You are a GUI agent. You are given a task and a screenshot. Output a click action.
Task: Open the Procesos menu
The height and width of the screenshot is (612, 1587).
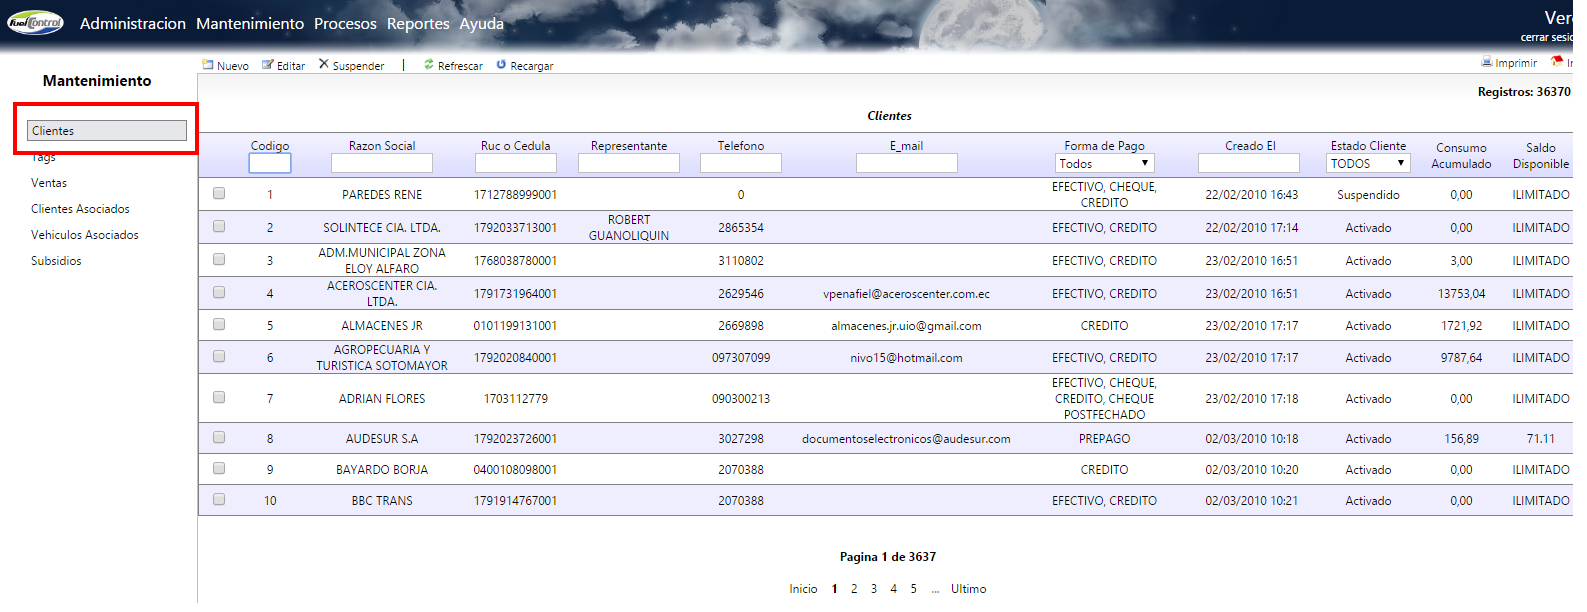pyautogui.click(x=345, y=23)
